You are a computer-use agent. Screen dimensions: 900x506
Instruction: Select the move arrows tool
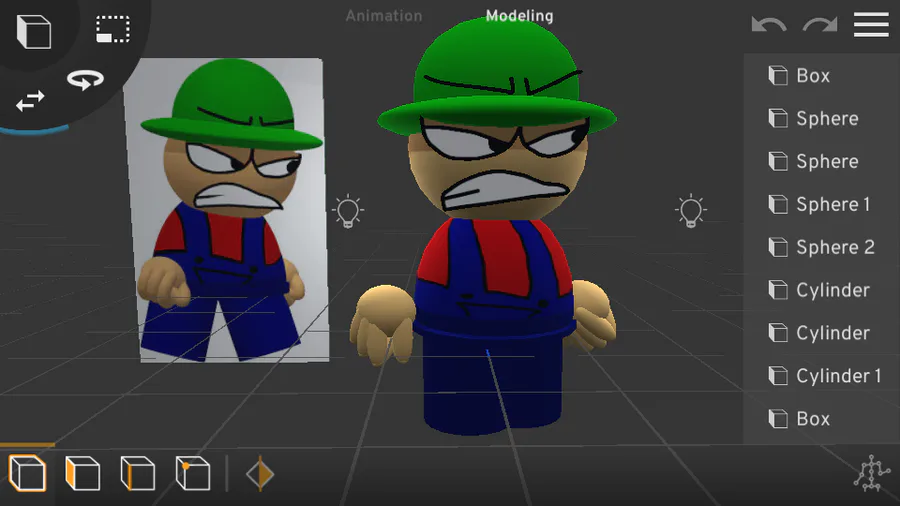point(30,102)
